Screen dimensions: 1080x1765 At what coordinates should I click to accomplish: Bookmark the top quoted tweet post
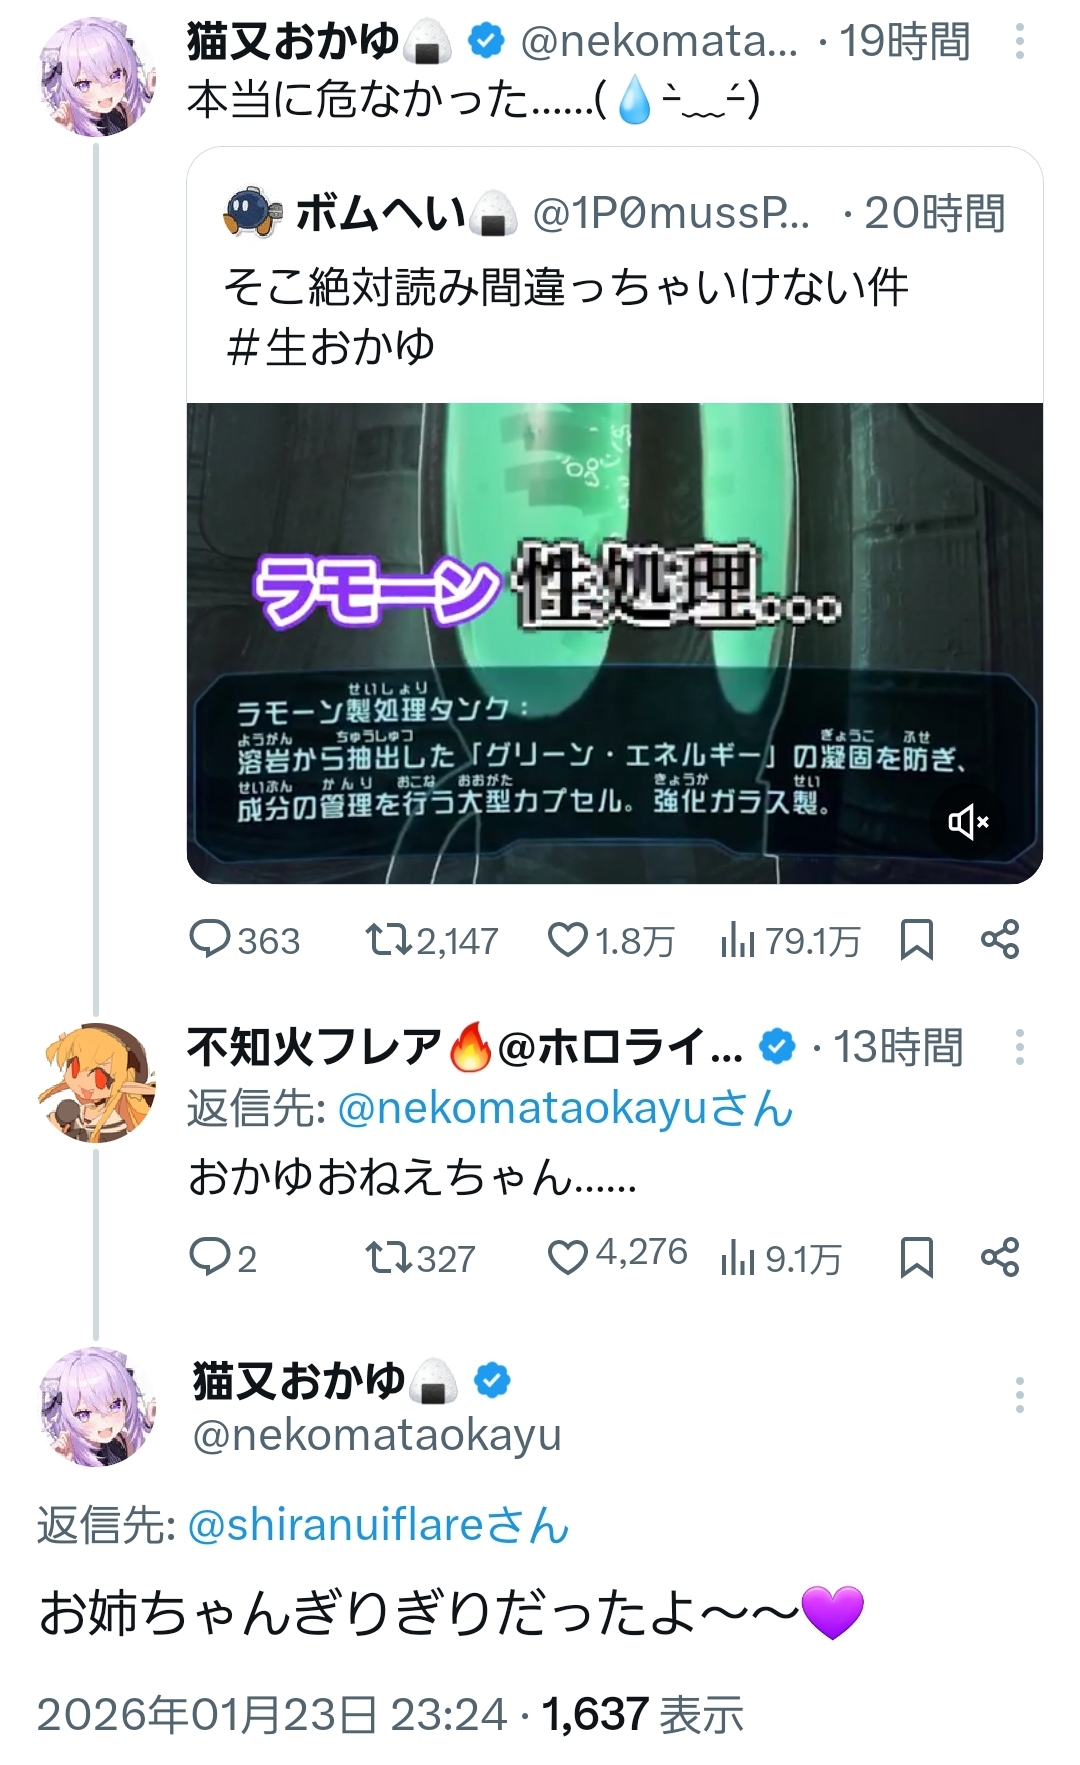[916, 940]
